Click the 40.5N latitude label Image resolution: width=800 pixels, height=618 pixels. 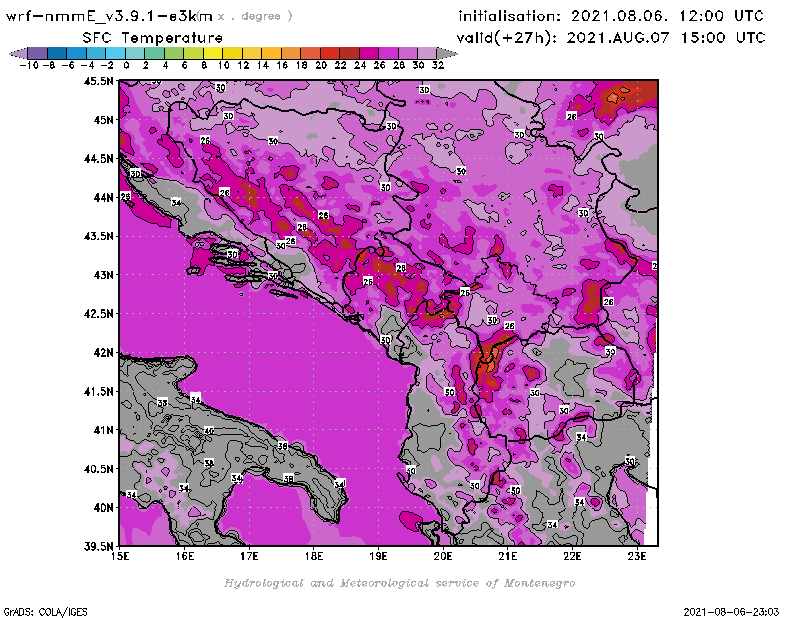pyautogui.click(x=98, y=469)
